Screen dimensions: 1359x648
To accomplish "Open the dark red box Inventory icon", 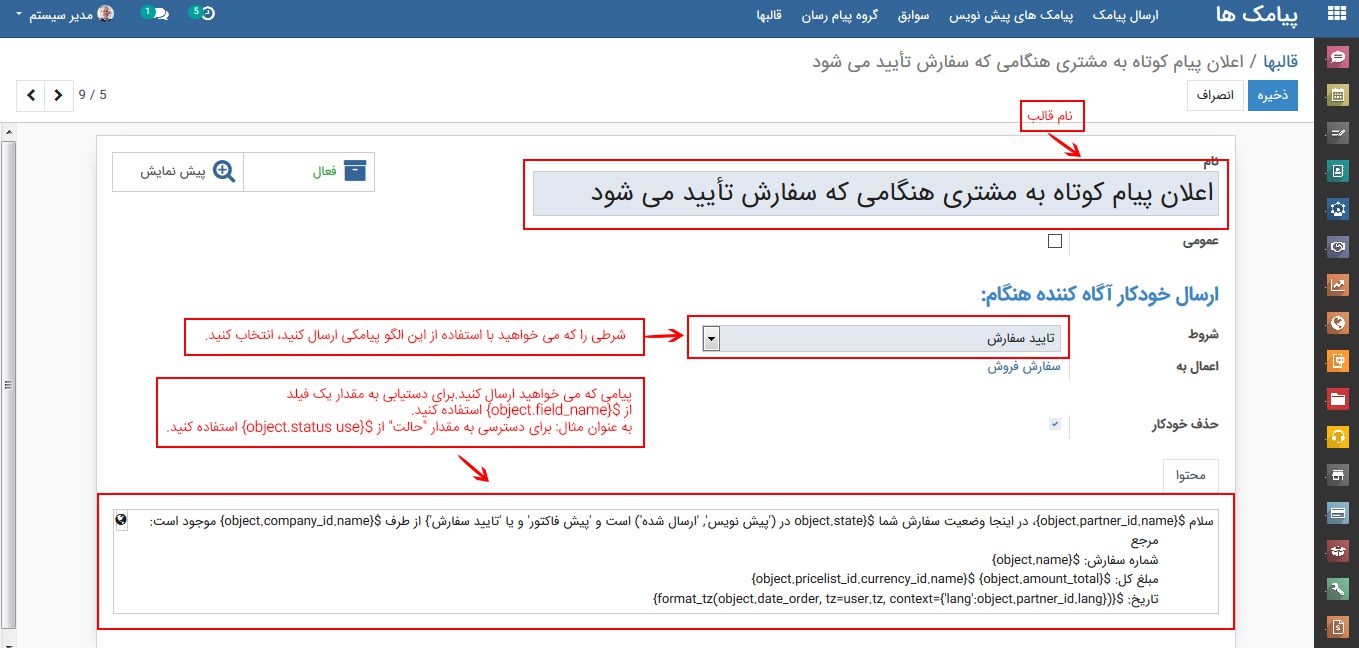I will point(1337,551).
